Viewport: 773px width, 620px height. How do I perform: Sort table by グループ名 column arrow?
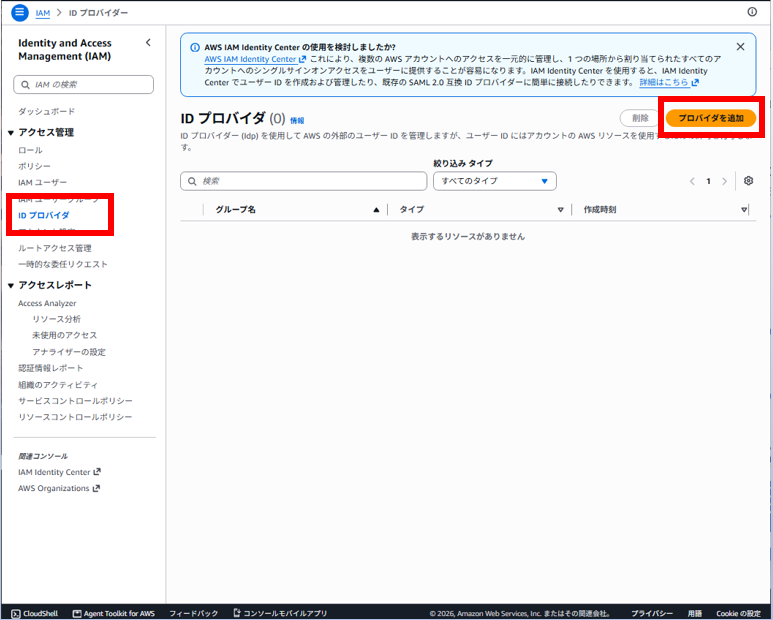click(x=376, y=210)
